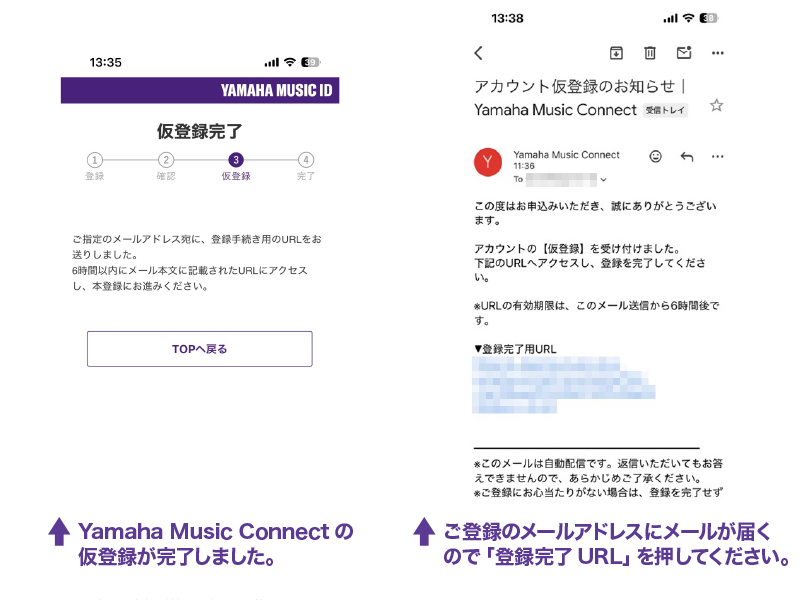
Task: Tap the 13:35 clock in the Yamaha screen
Action: coord(106,63)
